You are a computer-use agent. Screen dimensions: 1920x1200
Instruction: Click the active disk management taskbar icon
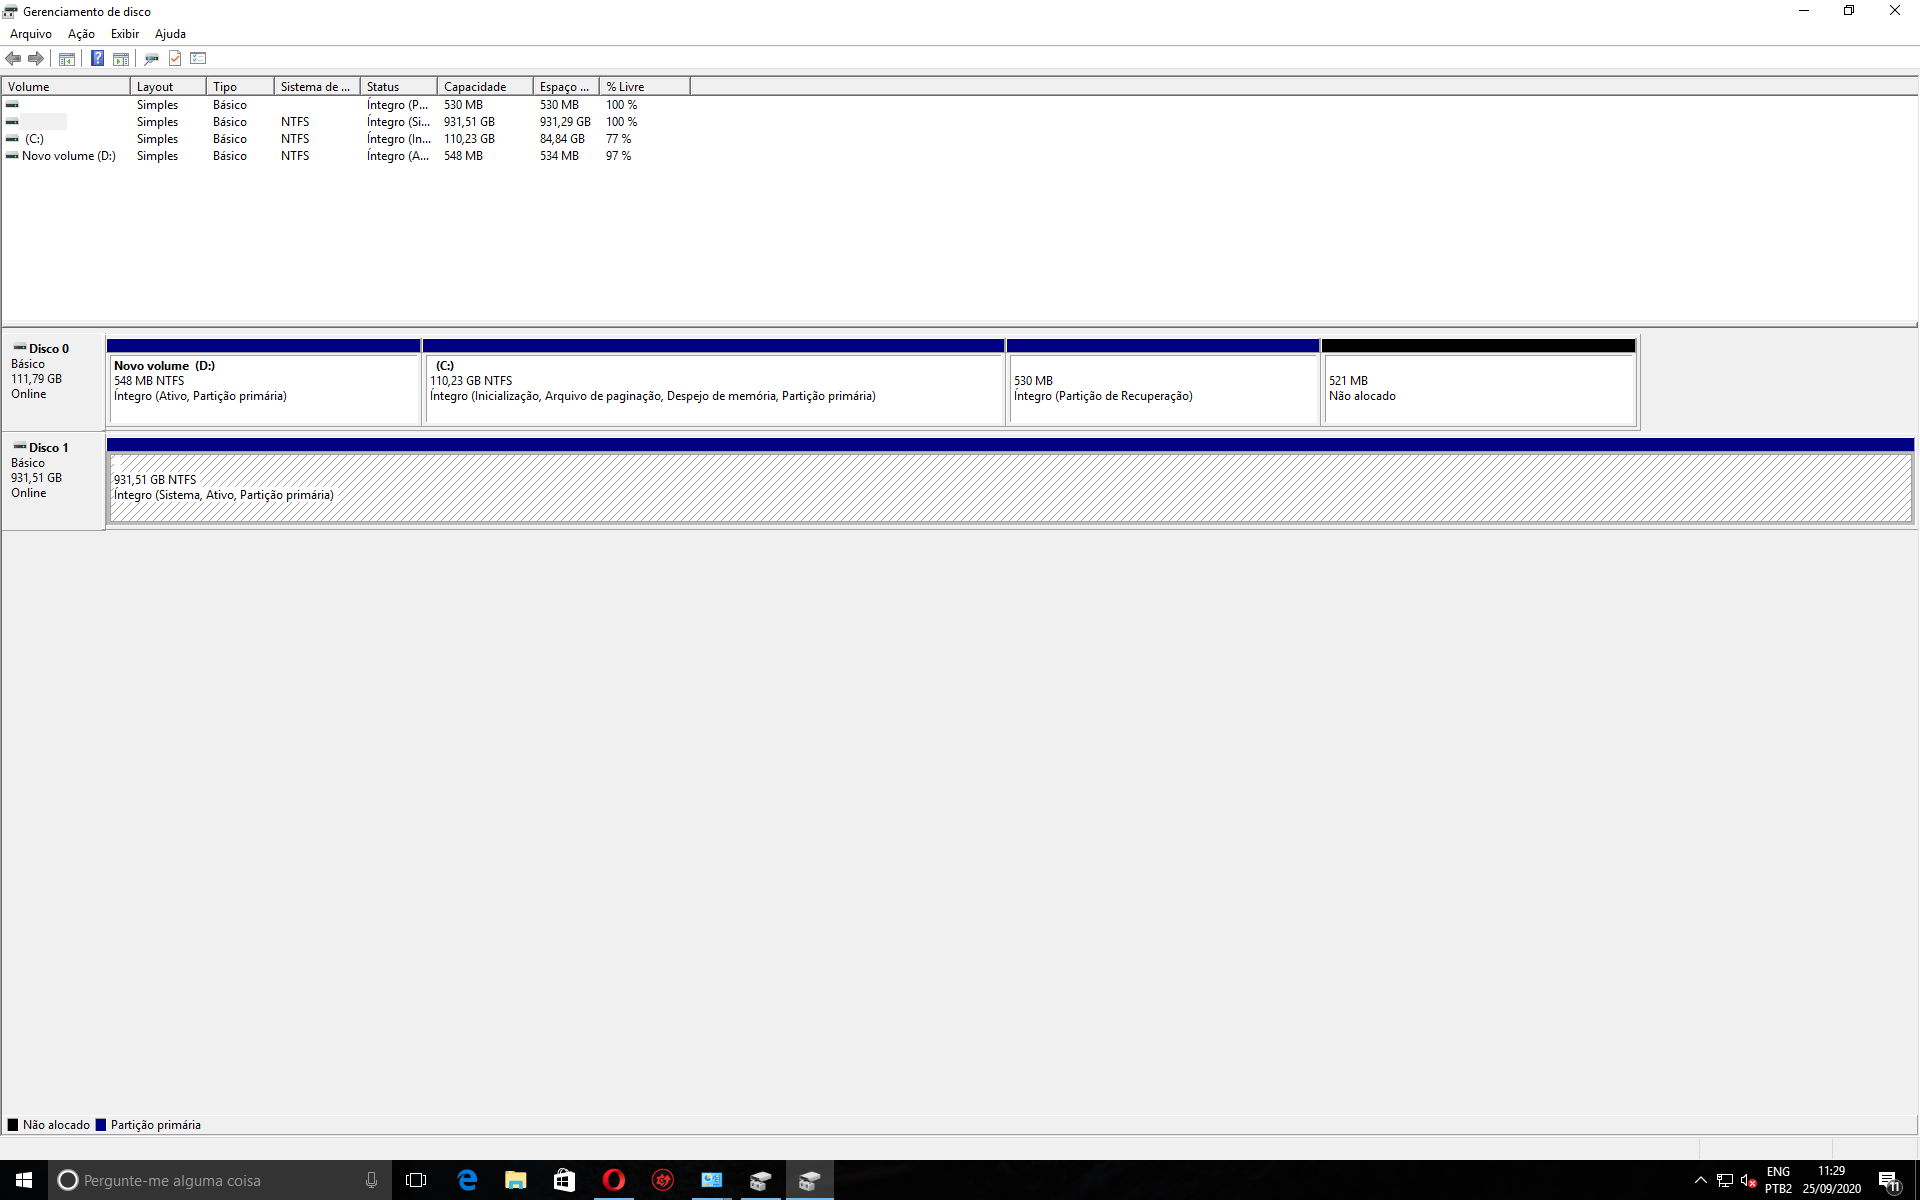(810, 1180)
